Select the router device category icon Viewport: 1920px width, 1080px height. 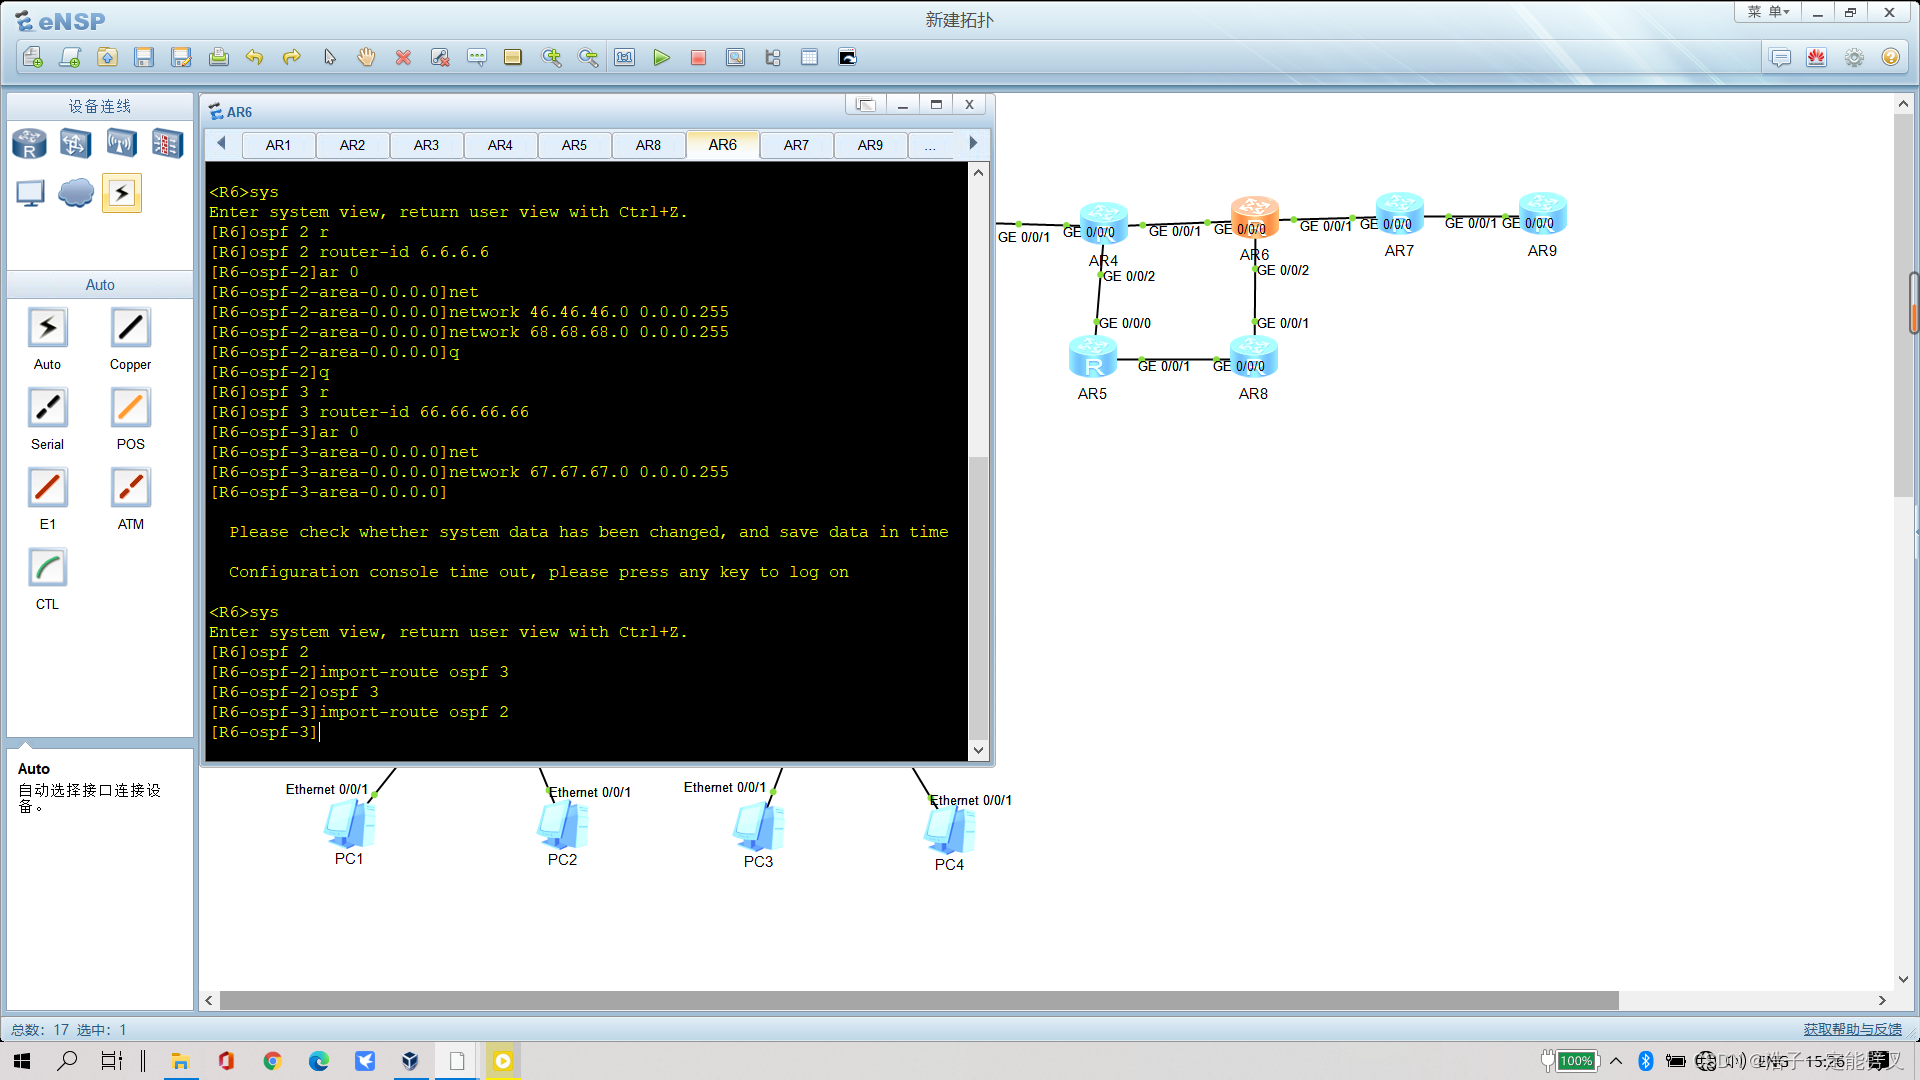click(29, 144)
